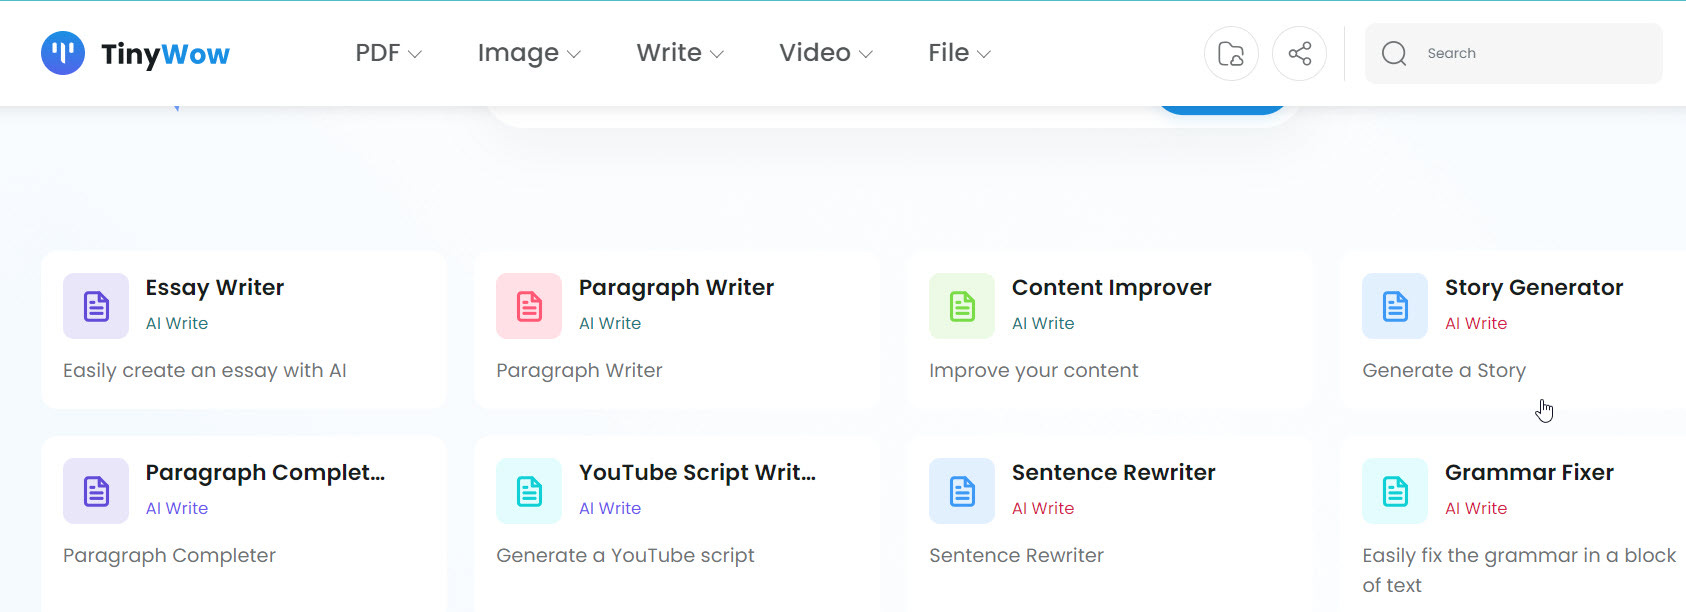Expand the Image dropdown menu
Screen dimensions: 1686x612
(529, 53)
